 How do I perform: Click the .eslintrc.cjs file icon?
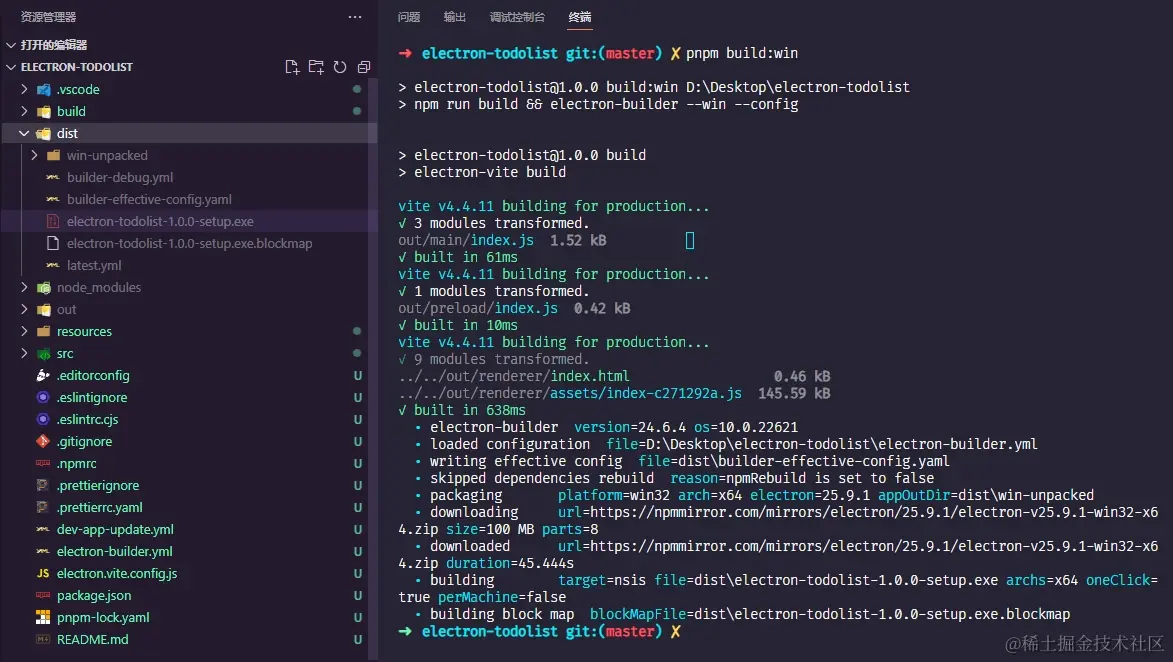click(x=43, y=420)
